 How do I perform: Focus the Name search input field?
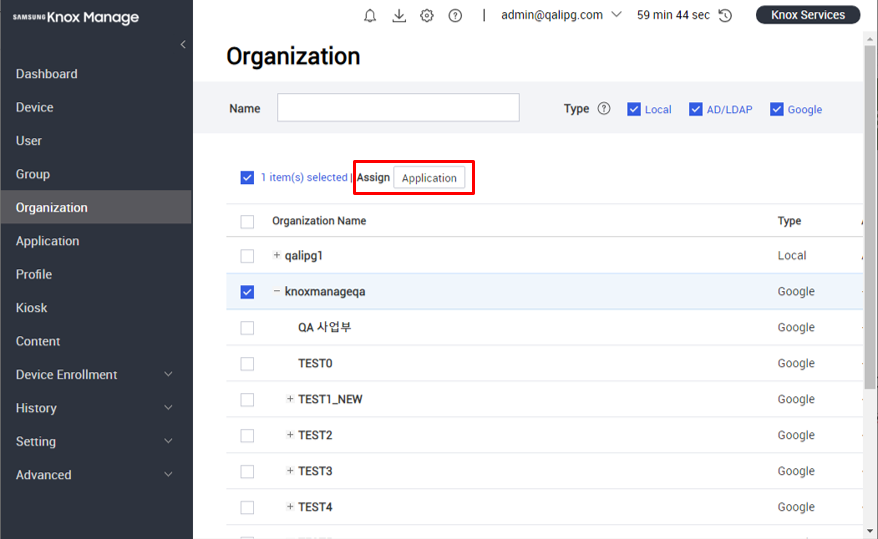[x=398, y=107]
